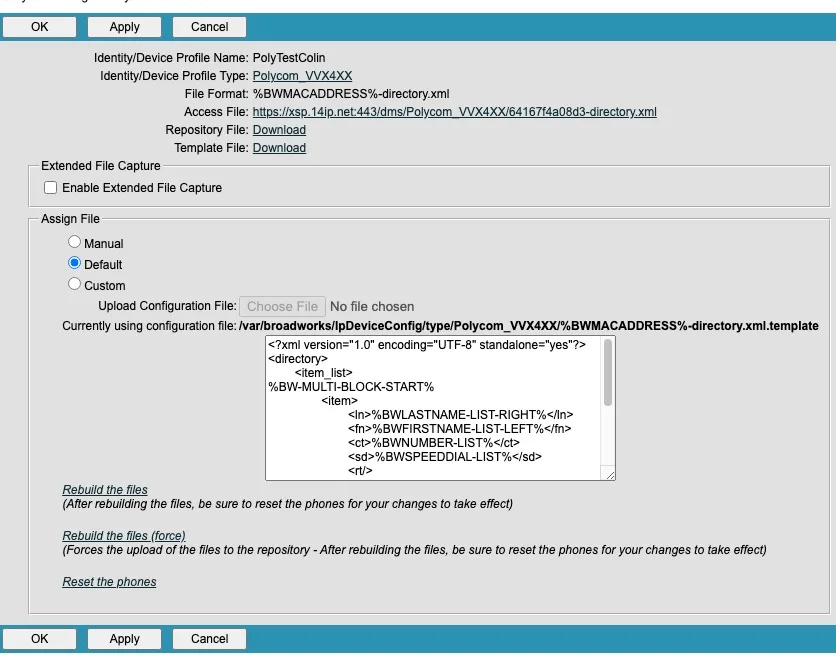Image resolution: width=836 pixels, height=659 pixels.
Task: Open the Polycom_VVX4XX profile type link
Action: point(302,76)
